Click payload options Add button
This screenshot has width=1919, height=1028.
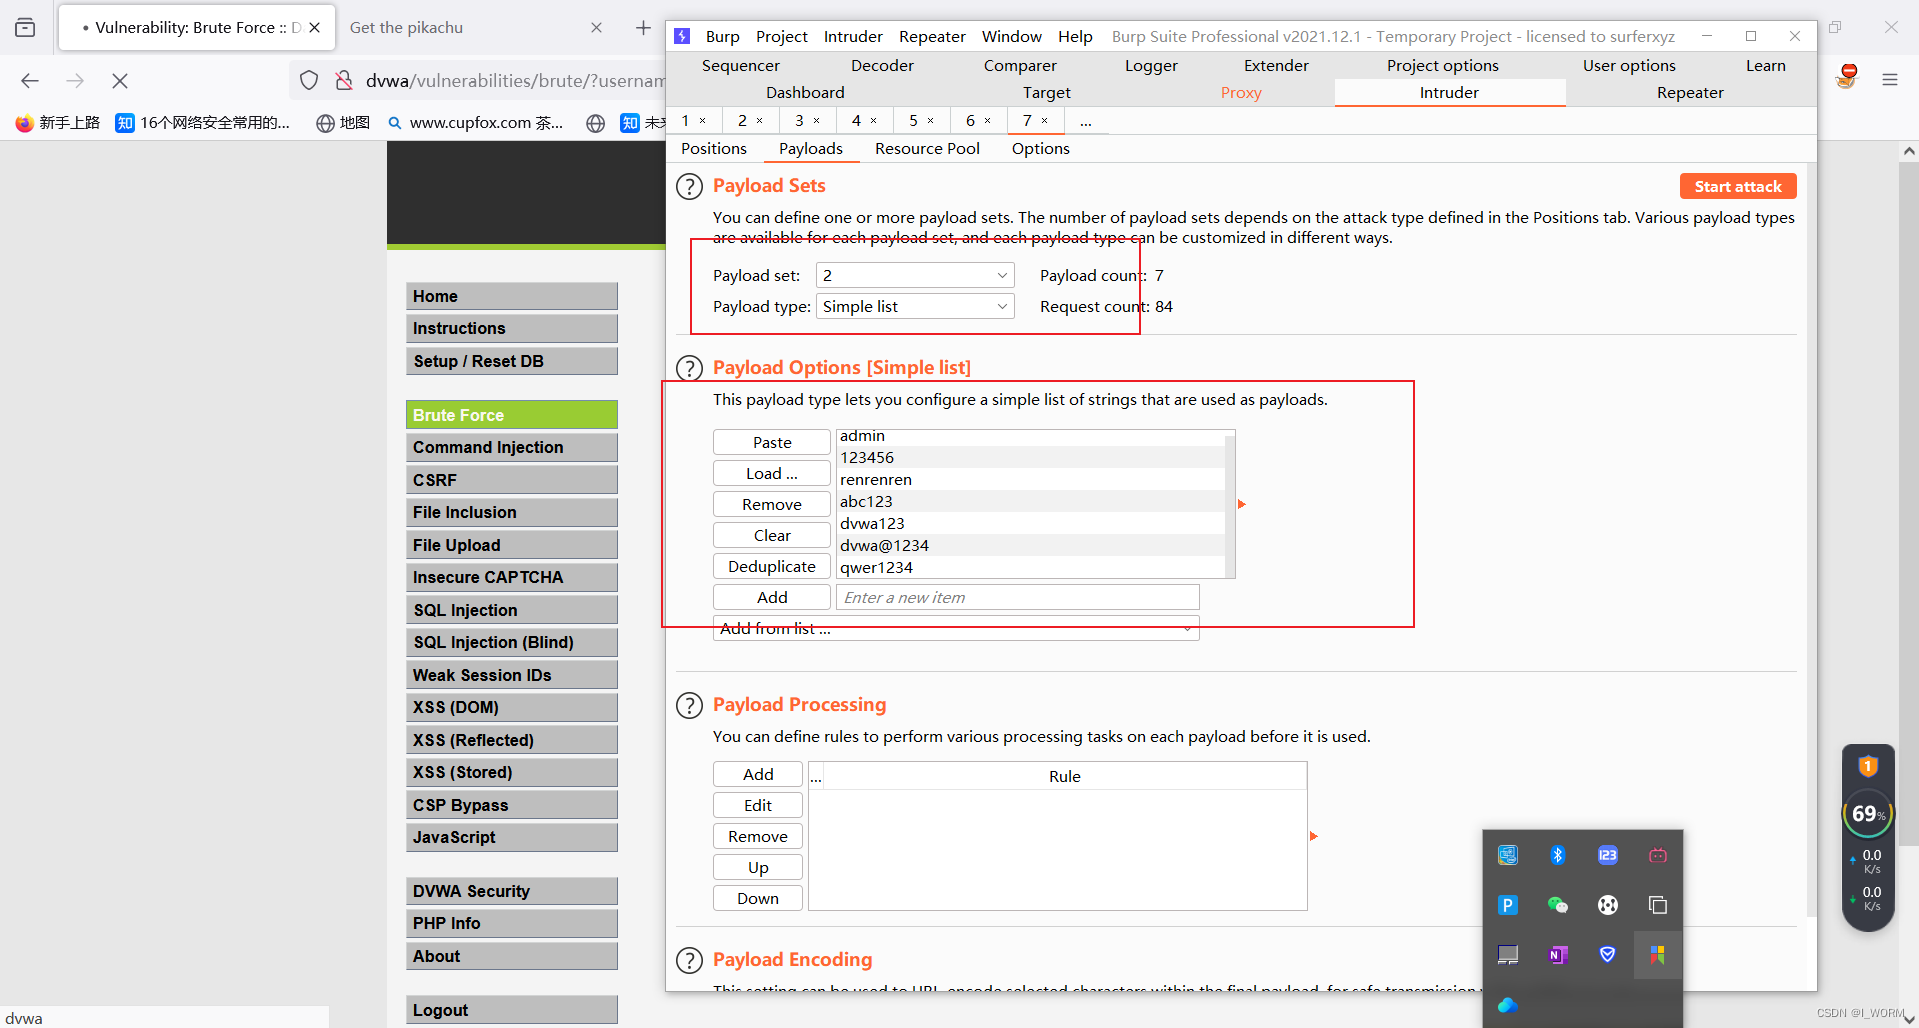(772, 598)
